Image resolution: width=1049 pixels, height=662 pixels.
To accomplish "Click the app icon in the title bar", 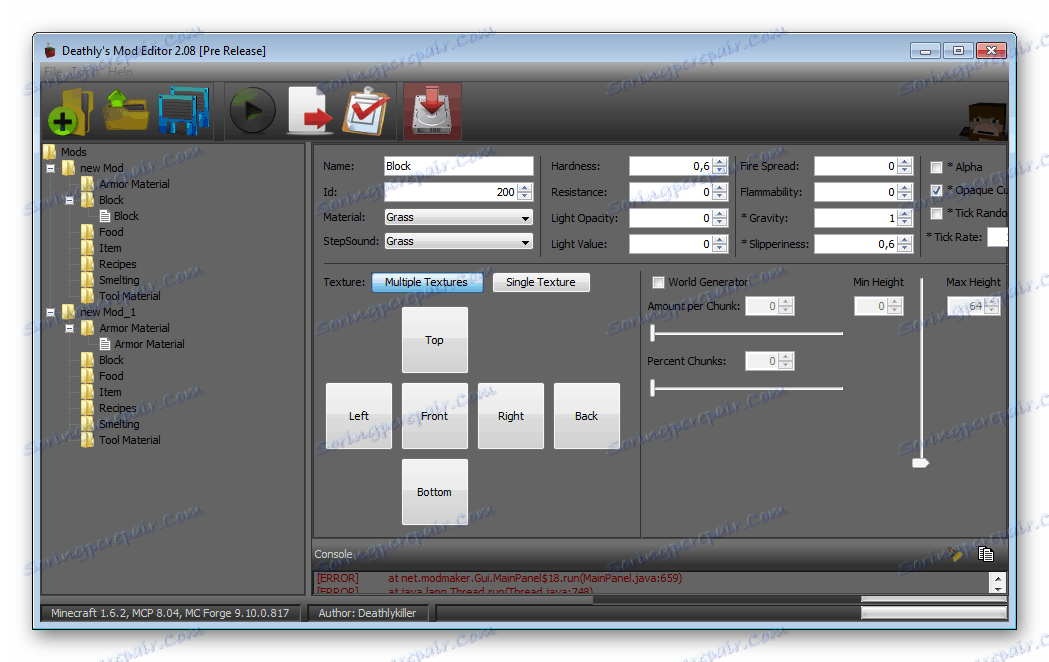I will pyautogui.click(x=50, y=51).
